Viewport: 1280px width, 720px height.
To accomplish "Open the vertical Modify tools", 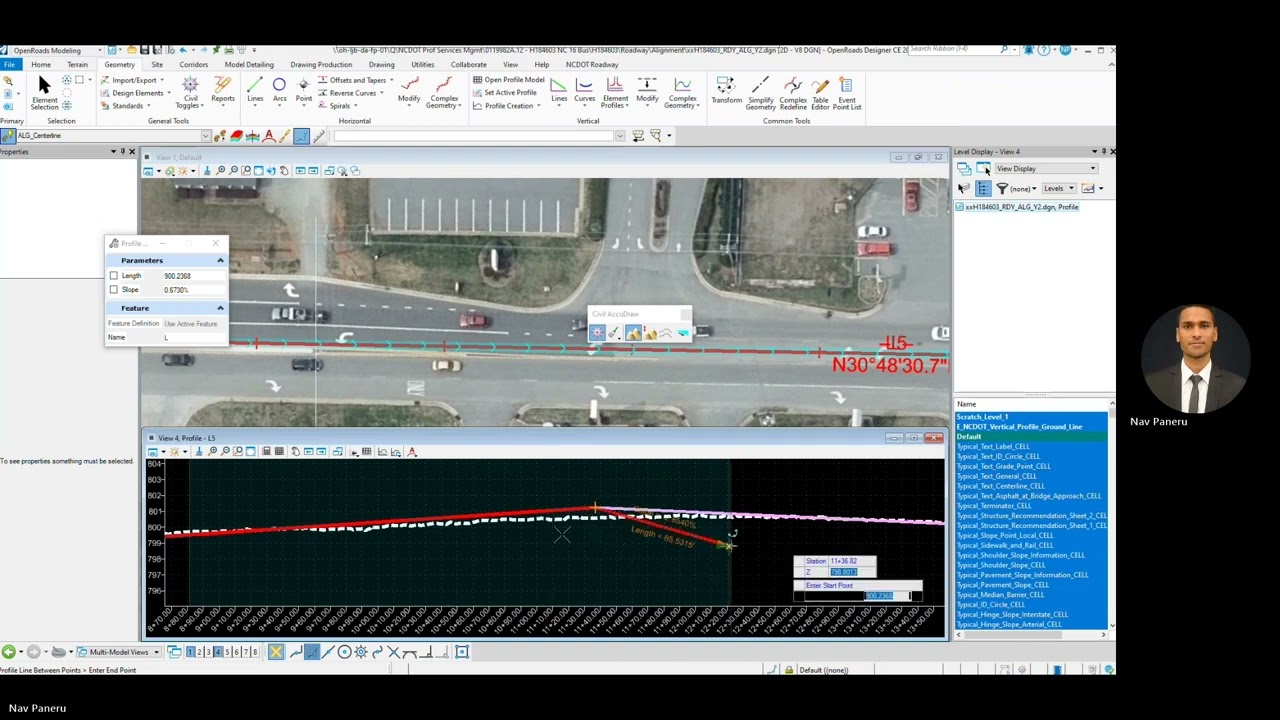I will pyautogui.click(x=647, y=90).
